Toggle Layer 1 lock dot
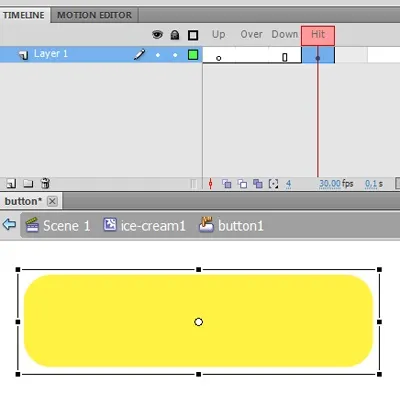 (x=175, y=55)
